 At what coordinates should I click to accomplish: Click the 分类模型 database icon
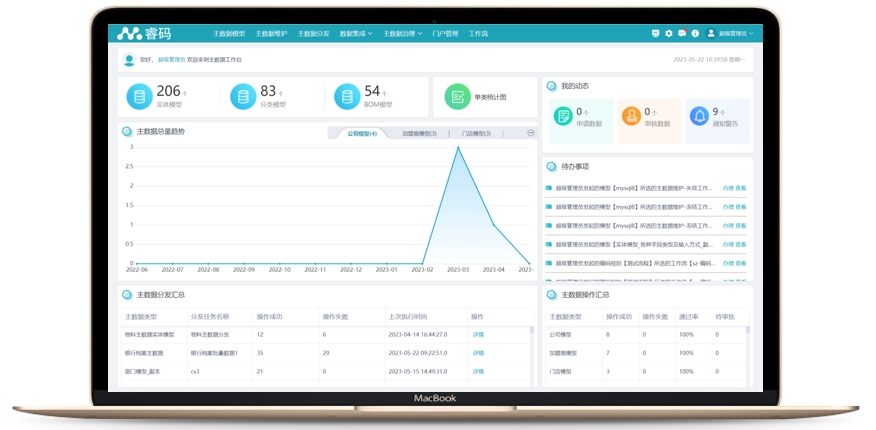point(243,96)
